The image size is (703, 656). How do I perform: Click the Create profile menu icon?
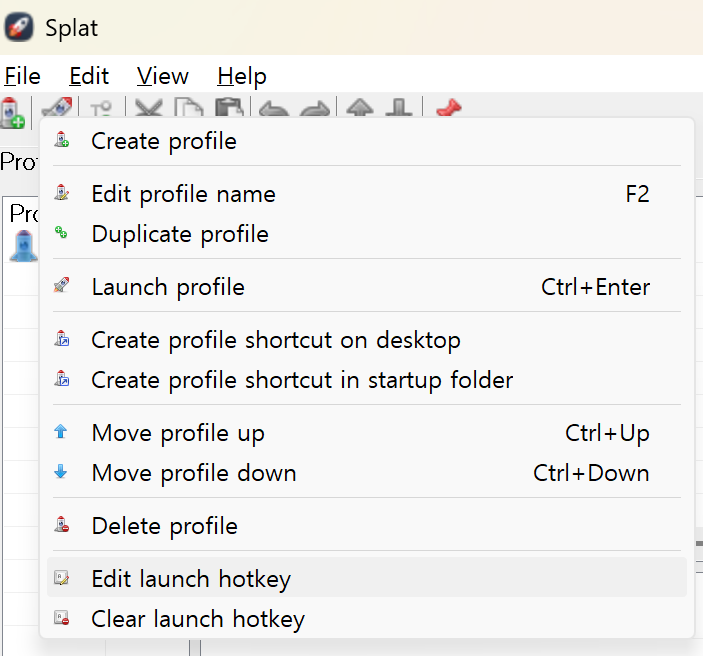[61, 139]
